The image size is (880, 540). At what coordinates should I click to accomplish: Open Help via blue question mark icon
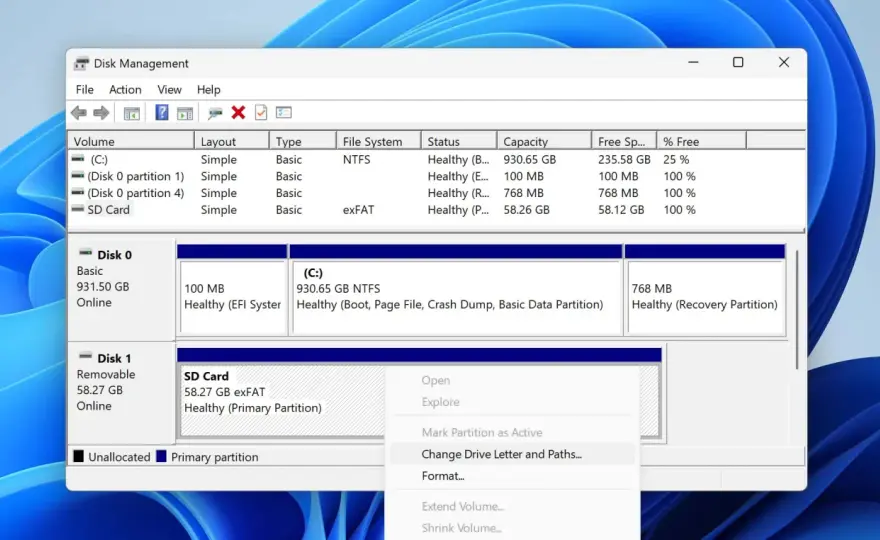click(162, 113)
